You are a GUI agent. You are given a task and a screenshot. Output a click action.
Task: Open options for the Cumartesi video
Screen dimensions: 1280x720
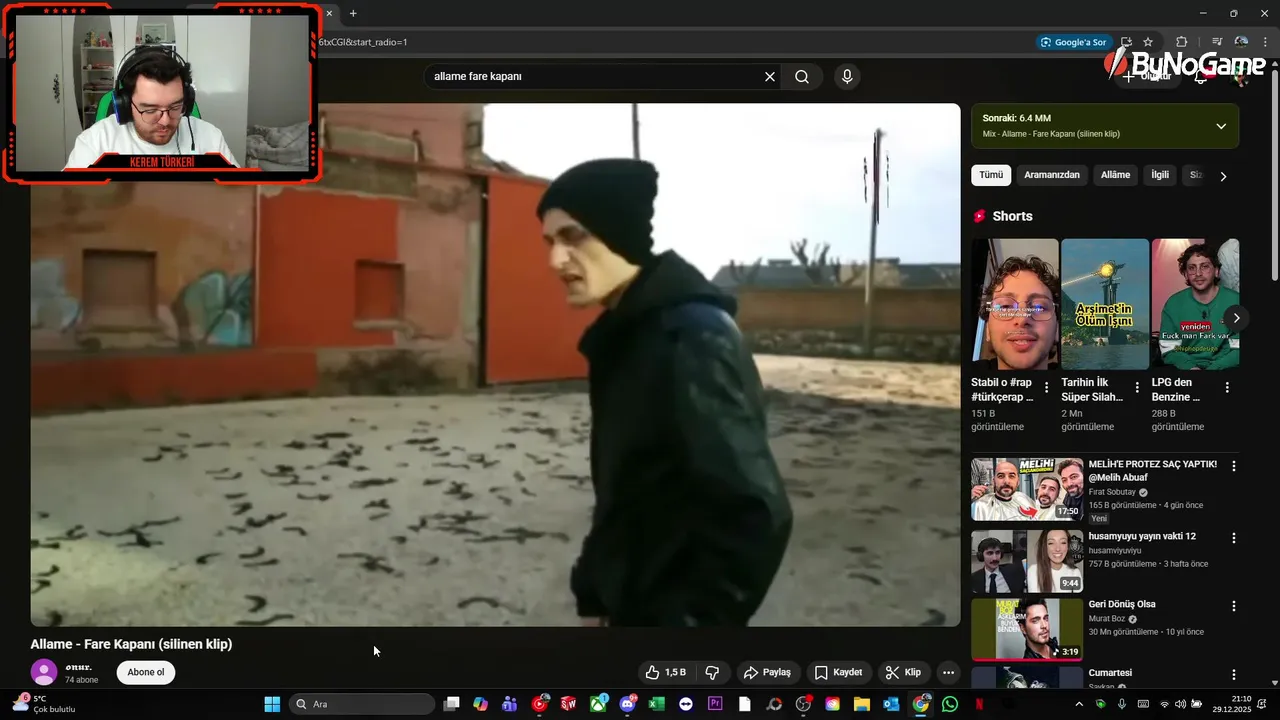[x=1234, y=675]
